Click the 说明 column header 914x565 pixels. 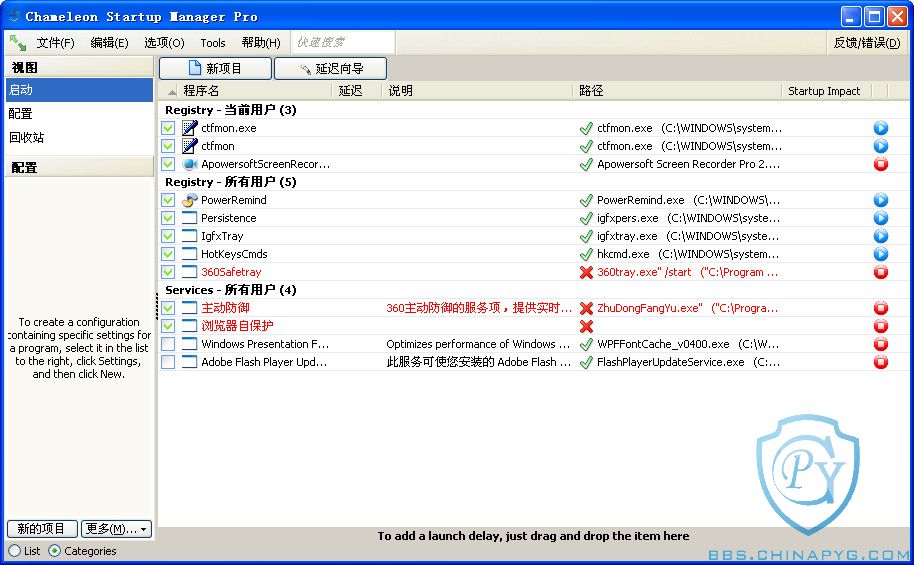point(400,91)
